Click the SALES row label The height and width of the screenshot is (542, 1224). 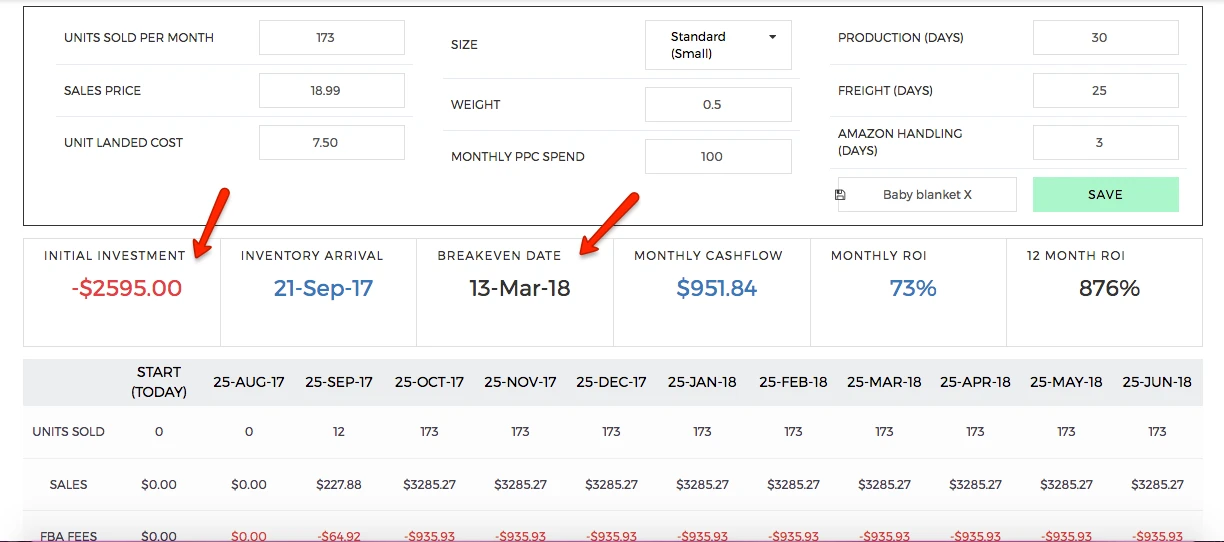(x=69, y=484)
